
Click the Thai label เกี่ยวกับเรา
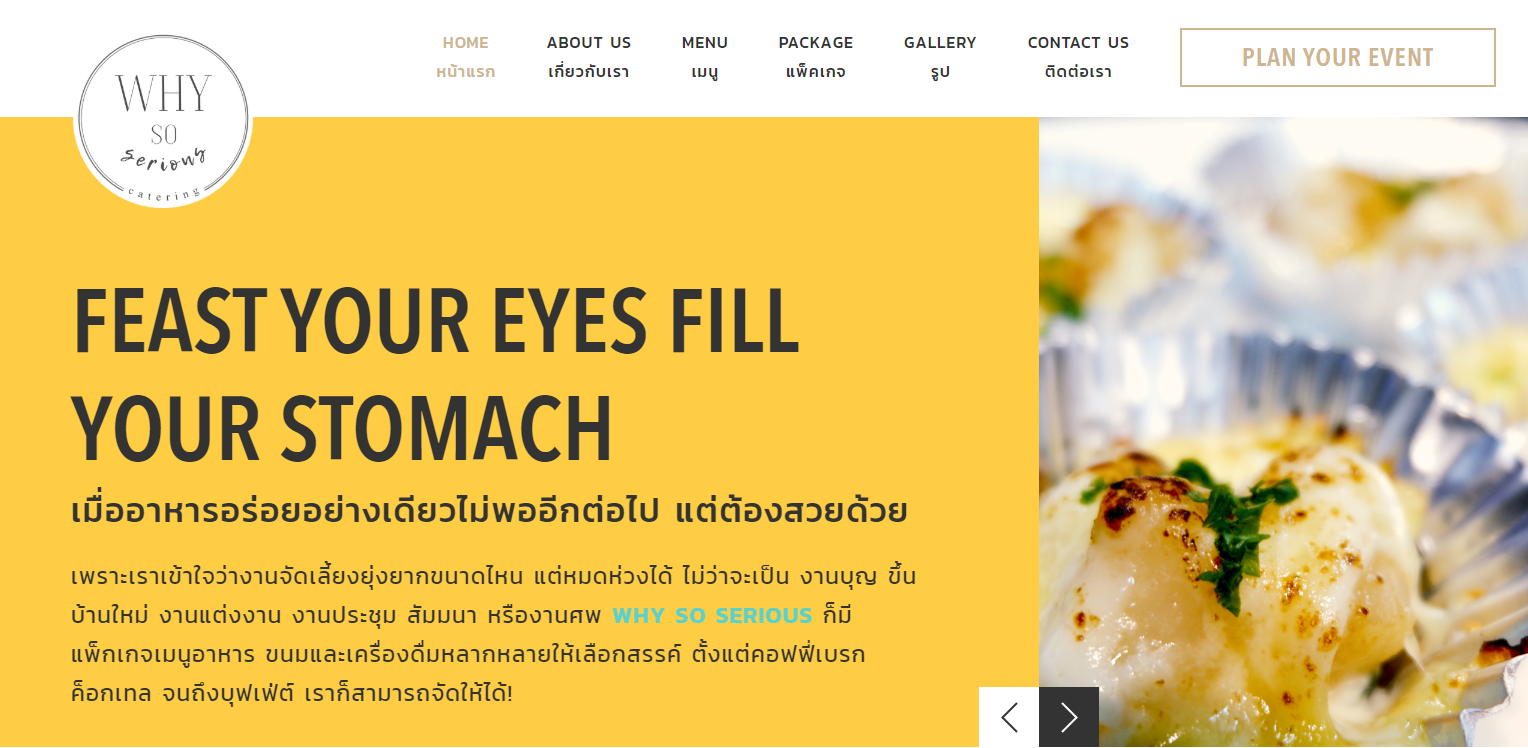click(589, 72)
